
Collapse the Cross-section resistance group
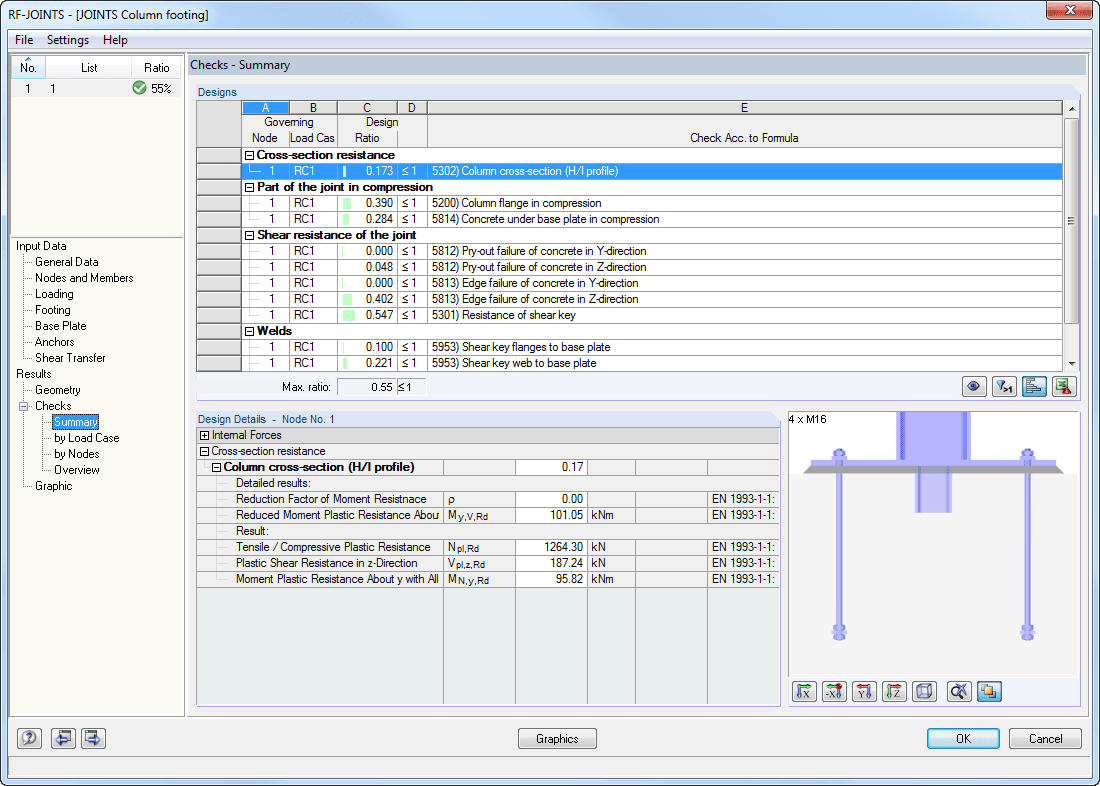[248, 155]
